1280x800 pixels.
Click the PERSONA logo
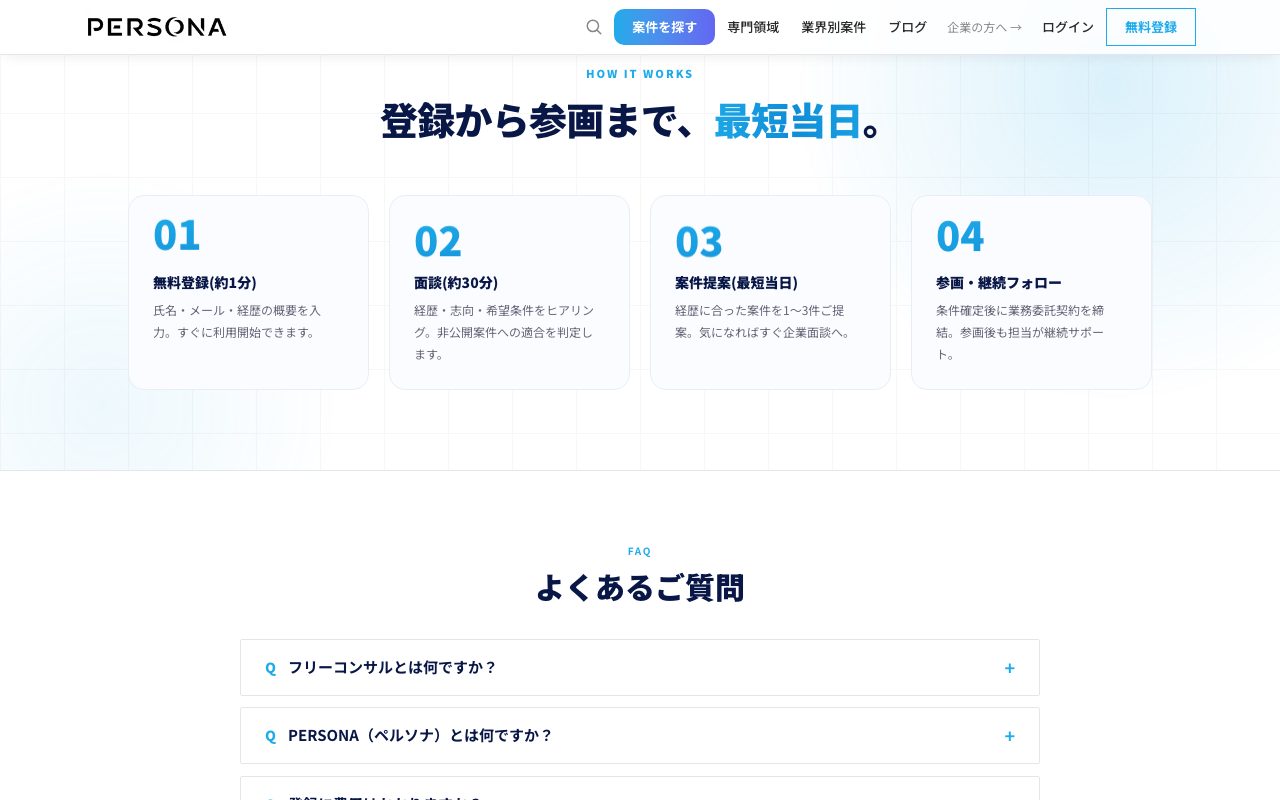tap(157, 27)
